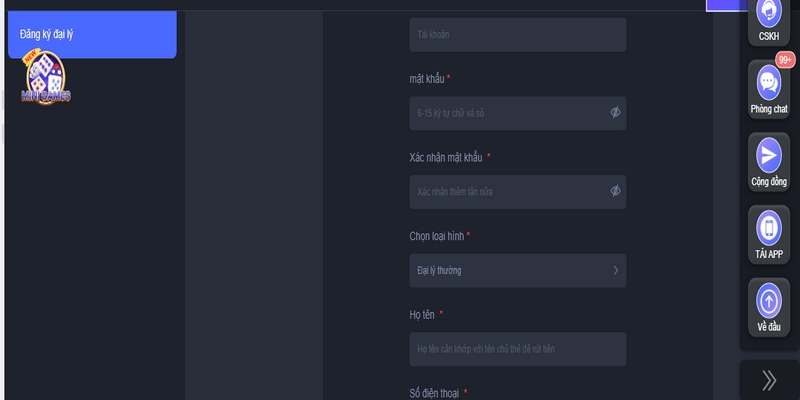The width and height of the screenshot is (800, 400).
Task: Select the Đăng ký đại lý tab
Action: click(92, 34)
